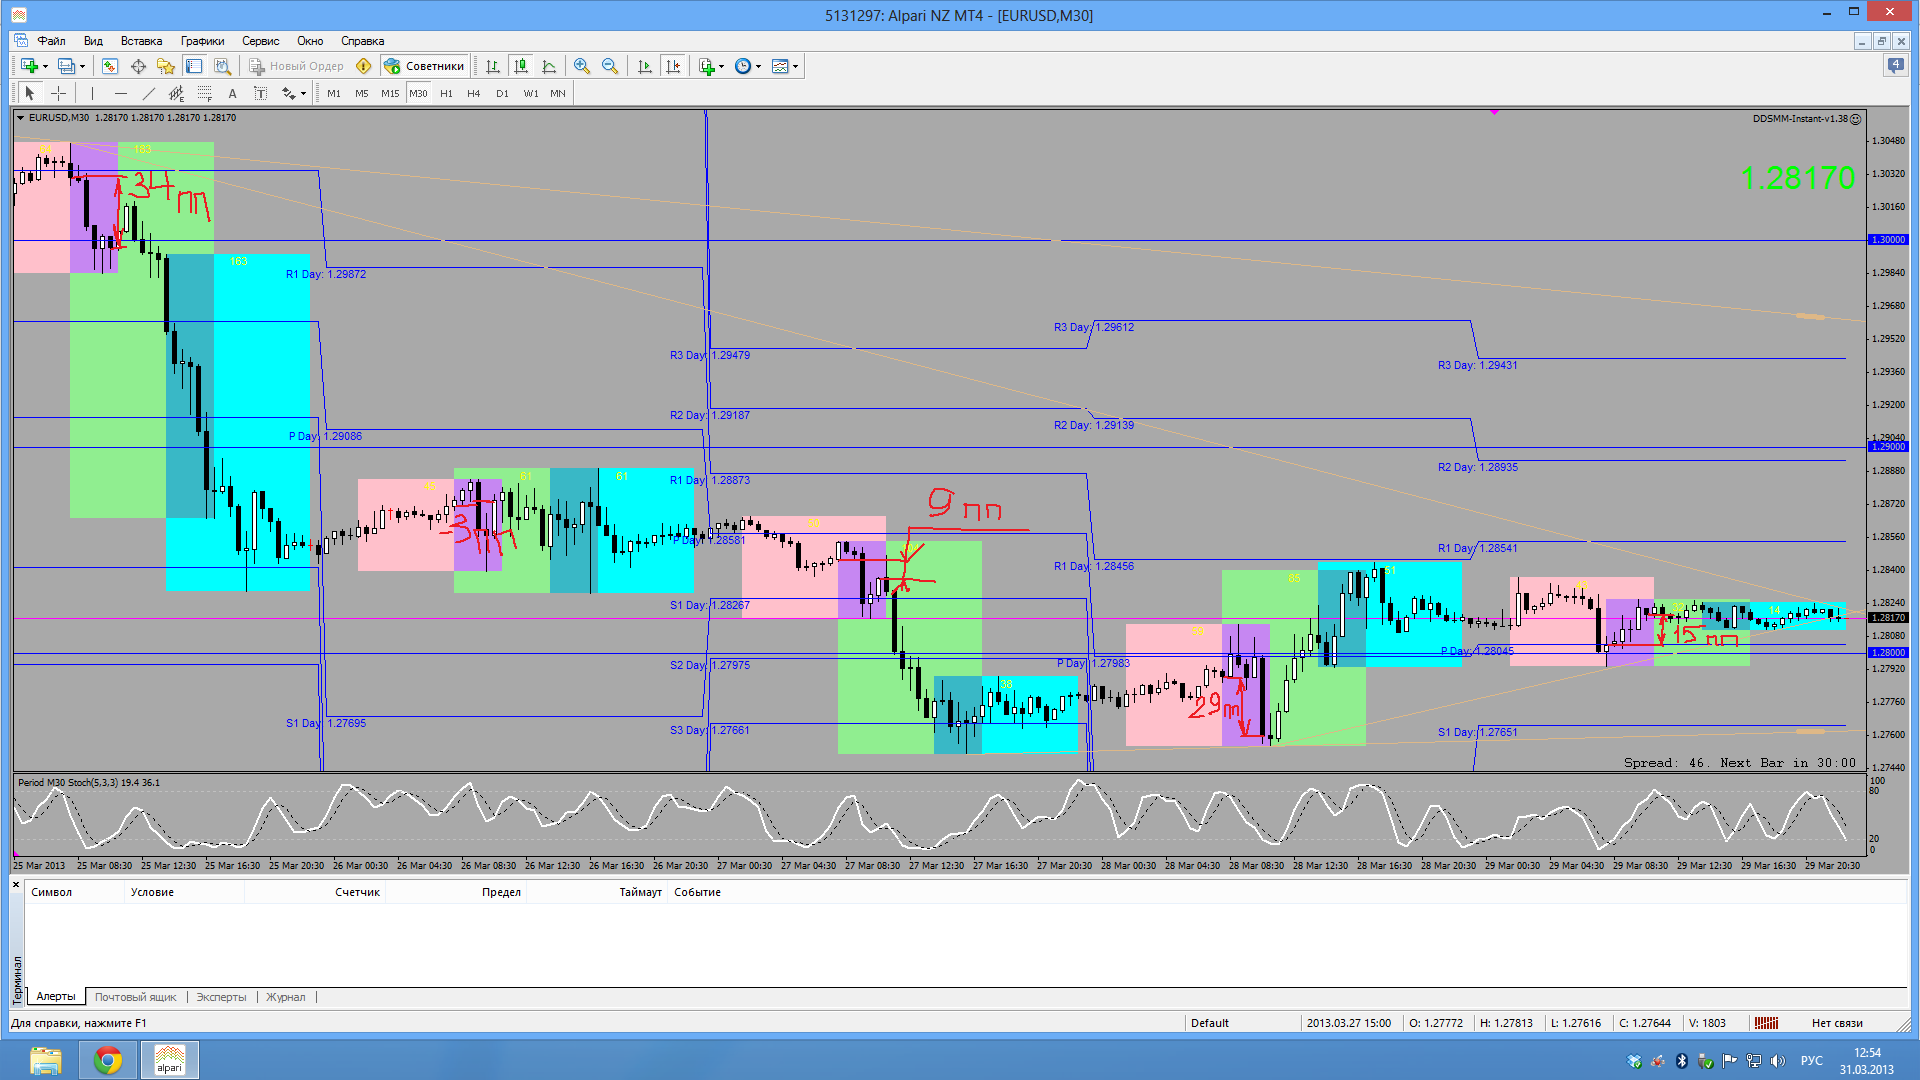Switch to H1 timeframe
This screenshot has height=1080, width=1920.
point(446,93)
